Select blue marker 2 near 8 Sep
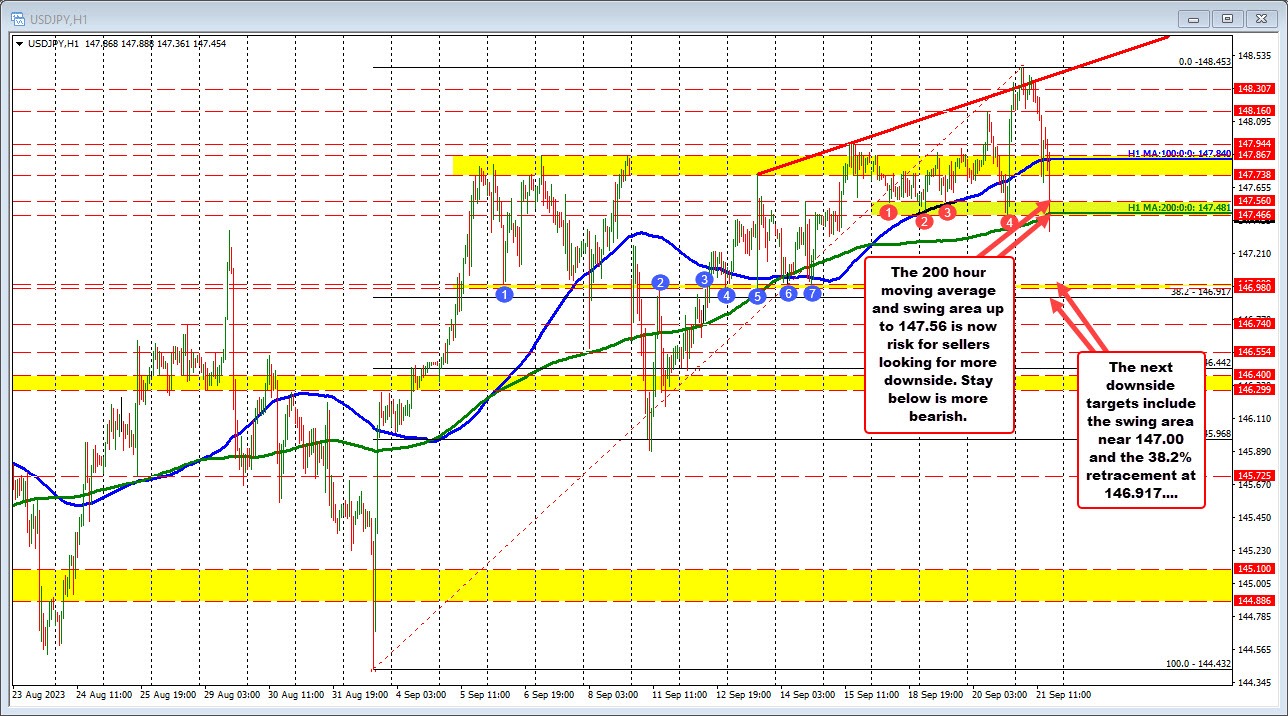Viewport: 1288px width, 716px height. tap(659, 282)
